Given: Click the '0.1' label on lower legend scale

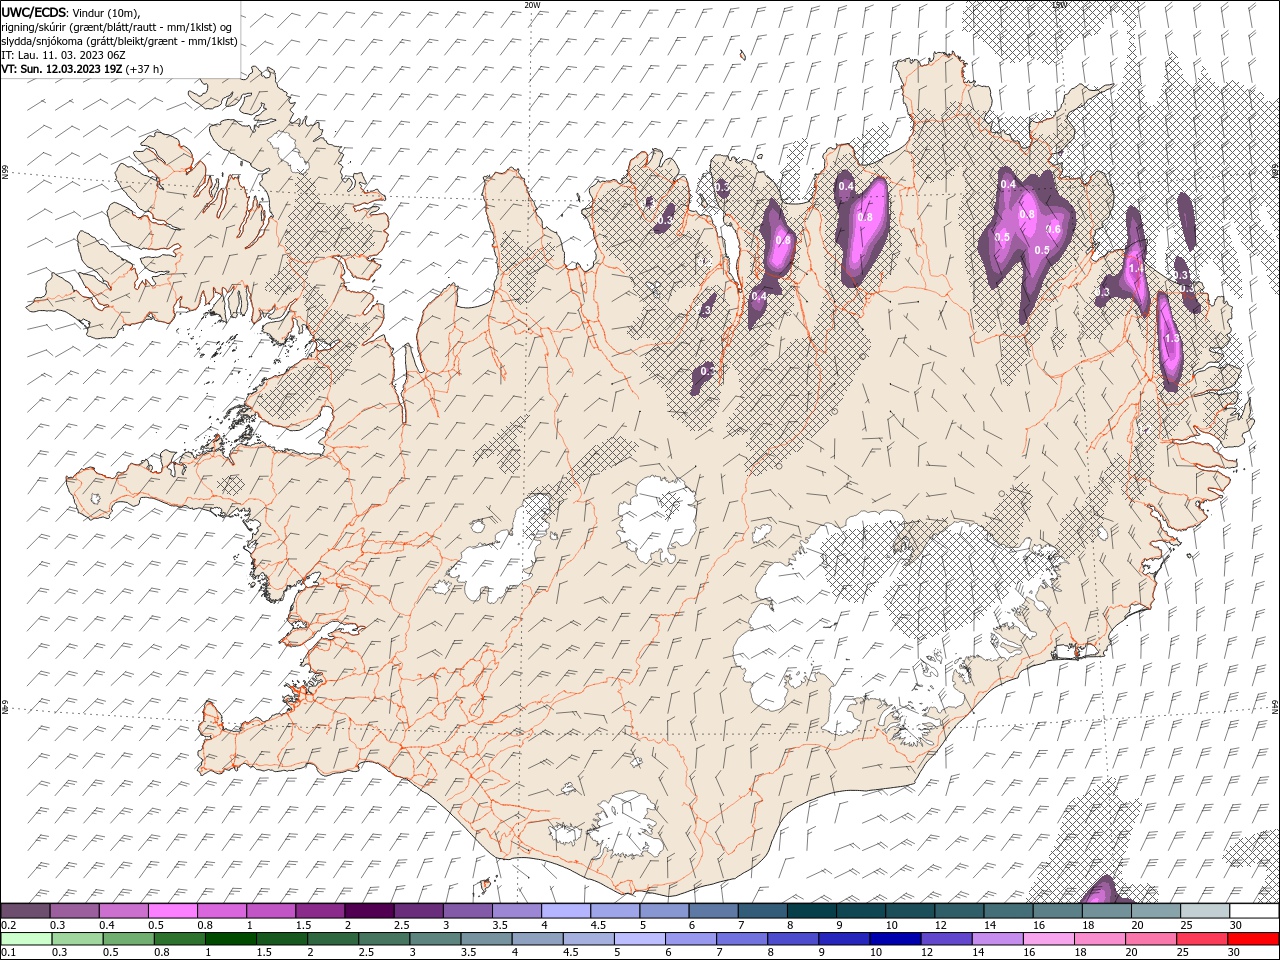Looking at the screenshot, I should point(8,953).
